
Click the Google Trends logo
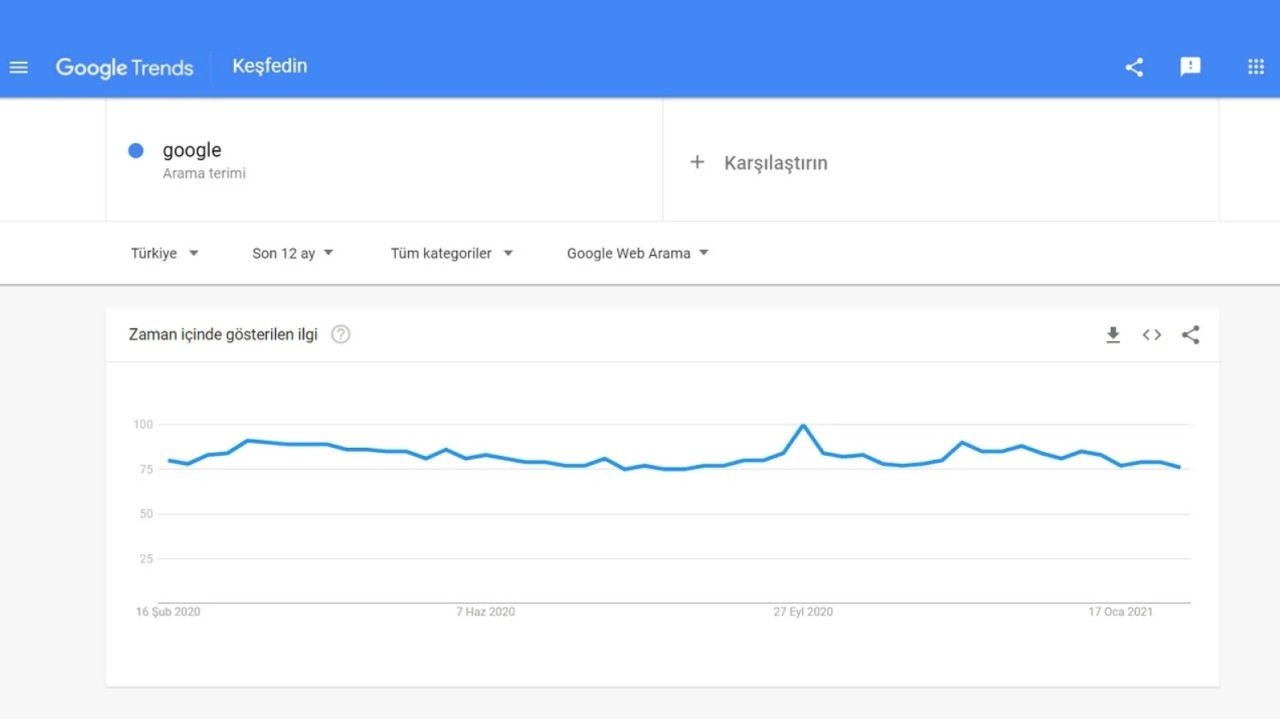[124, 67]
